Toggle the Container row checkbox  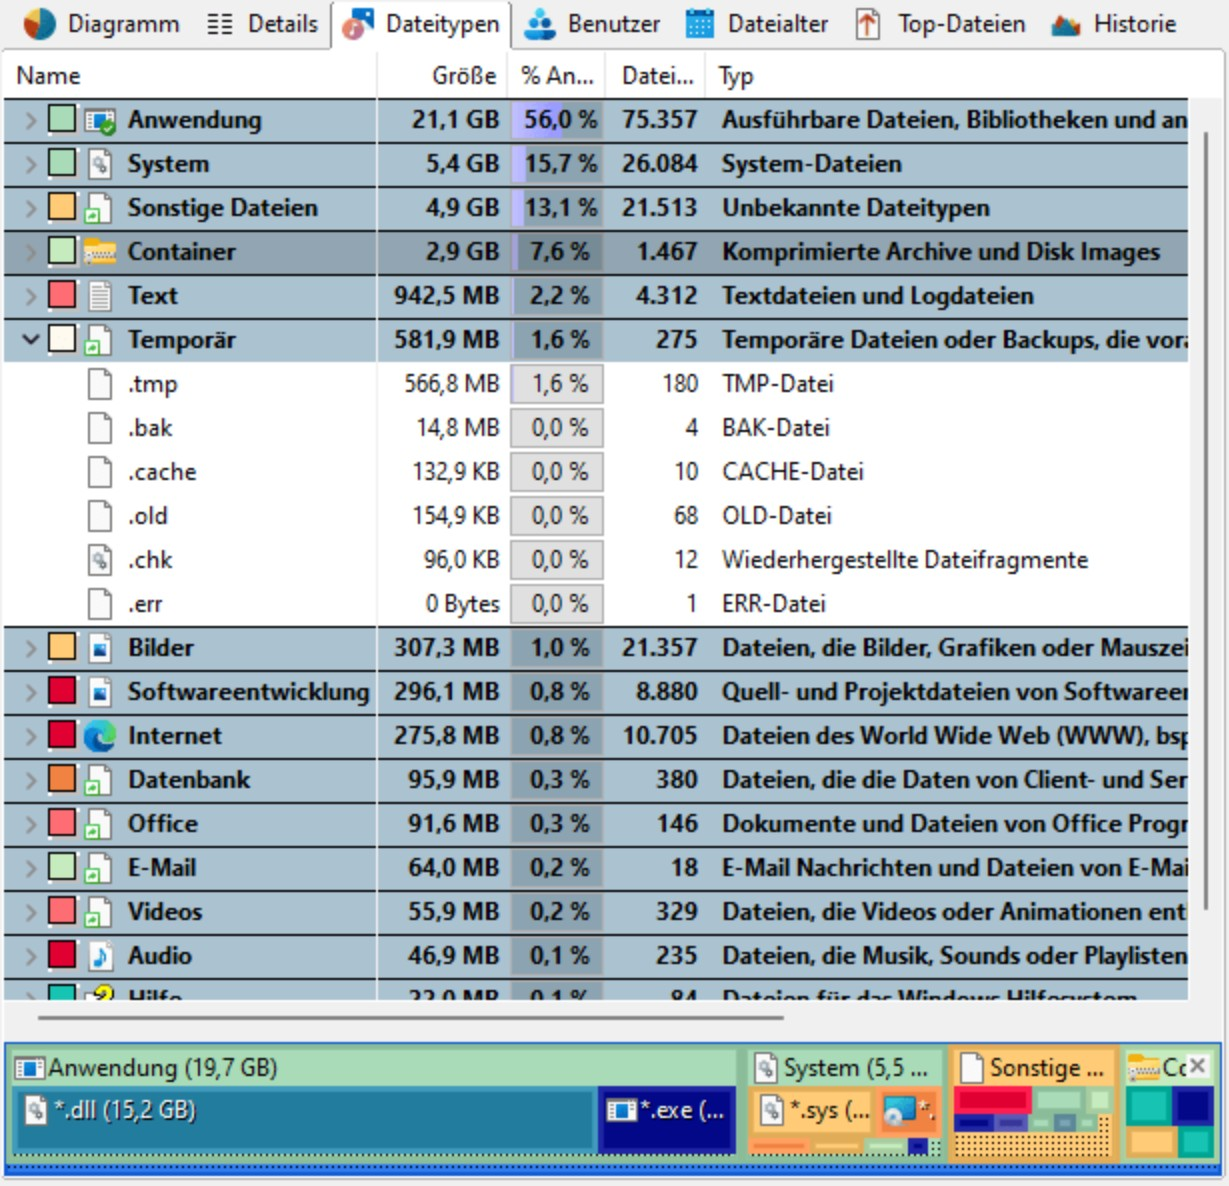point(62,252)
